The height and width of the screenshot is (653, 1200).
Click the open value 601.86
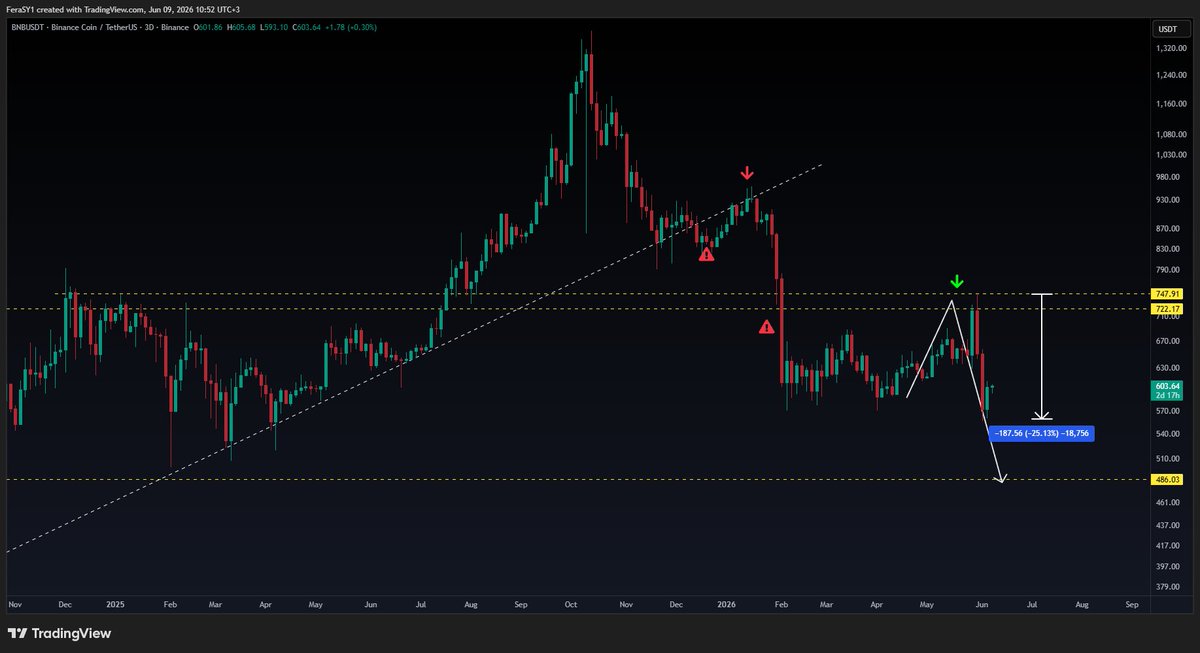point(212,27)
